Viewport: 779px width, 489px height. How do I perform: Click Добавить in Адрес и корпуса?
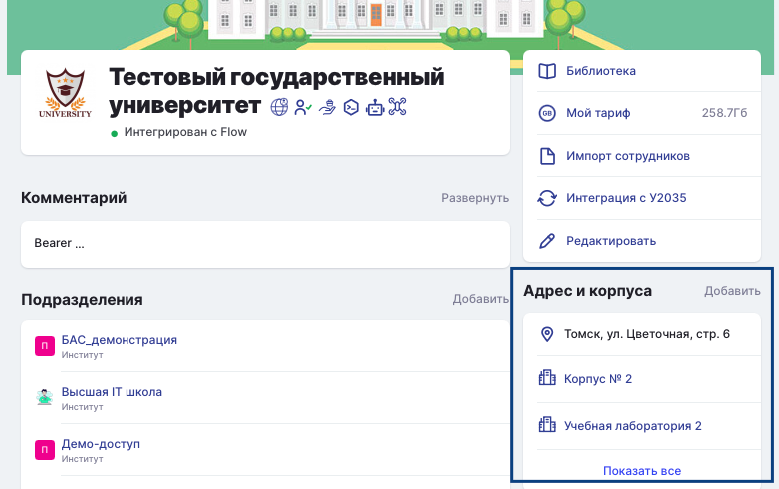[x=732, y=291]
